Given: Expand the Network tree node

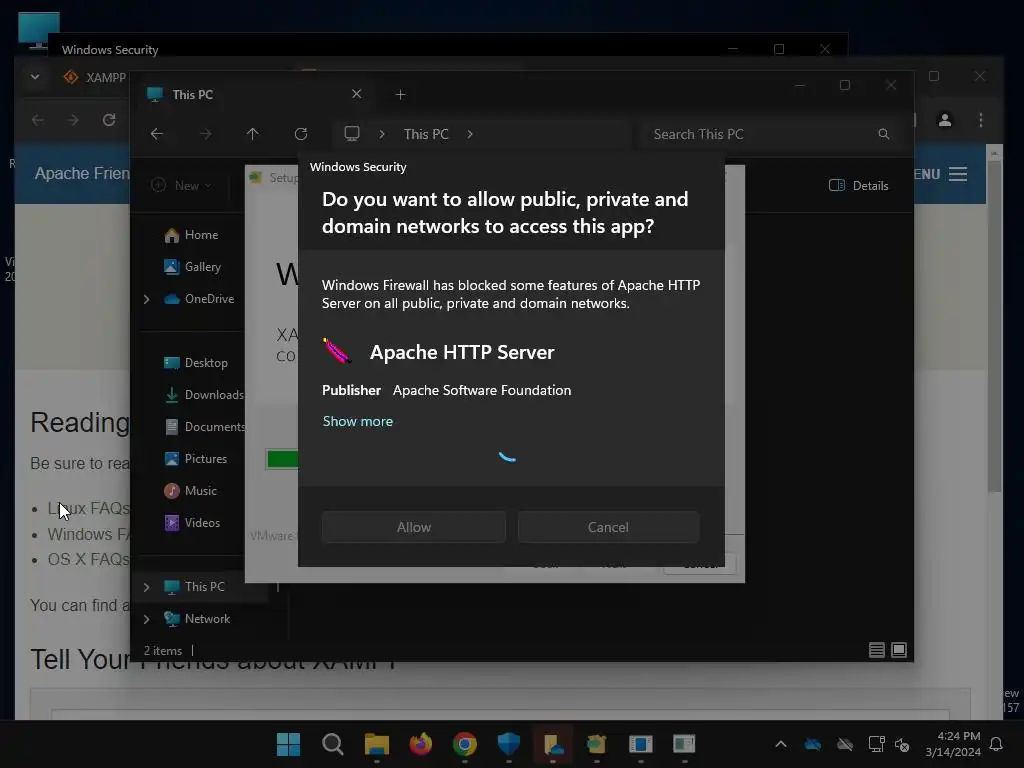Looking at the screenshot, I should point(146,619).
